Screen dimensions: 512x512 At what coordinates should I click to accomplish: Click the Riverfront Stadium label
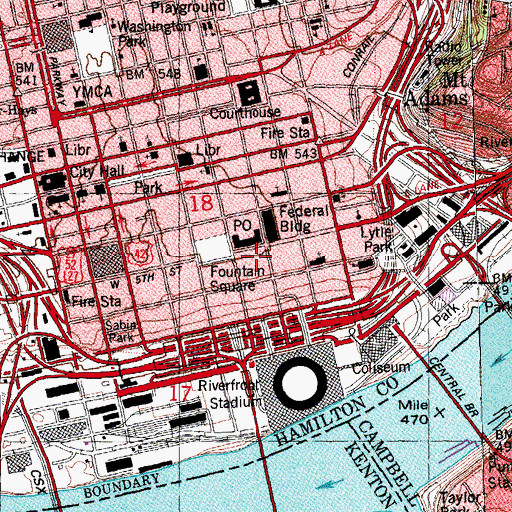(230, 394)
